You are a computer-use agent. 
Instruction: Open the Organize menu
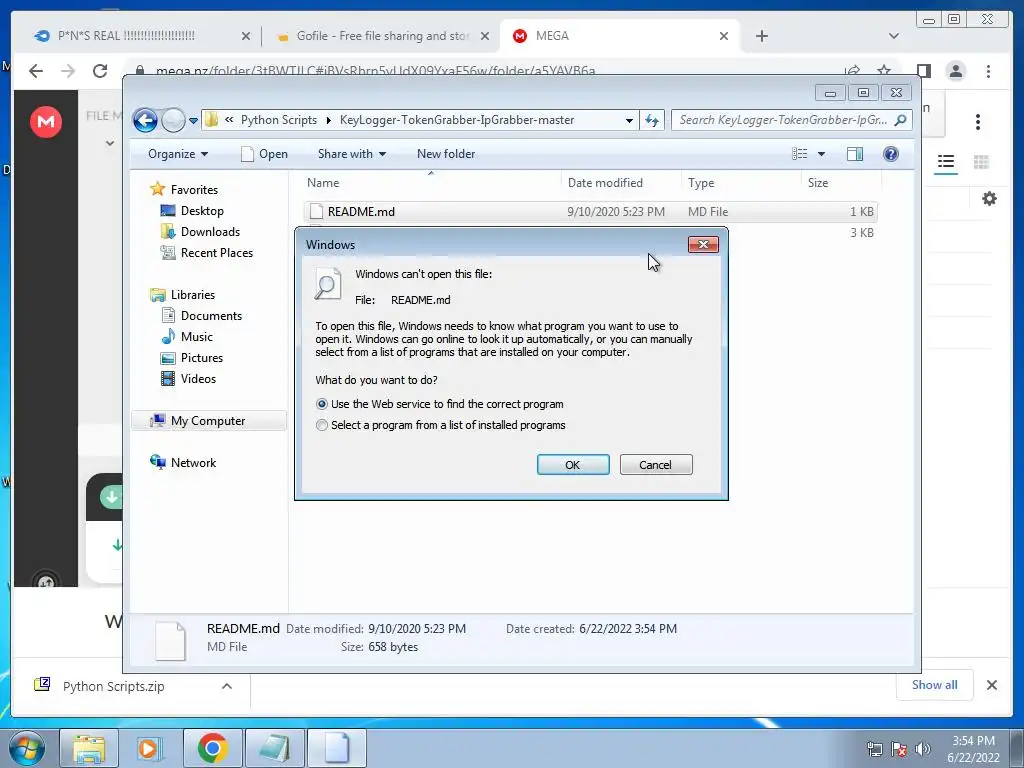tap(178, 154)
